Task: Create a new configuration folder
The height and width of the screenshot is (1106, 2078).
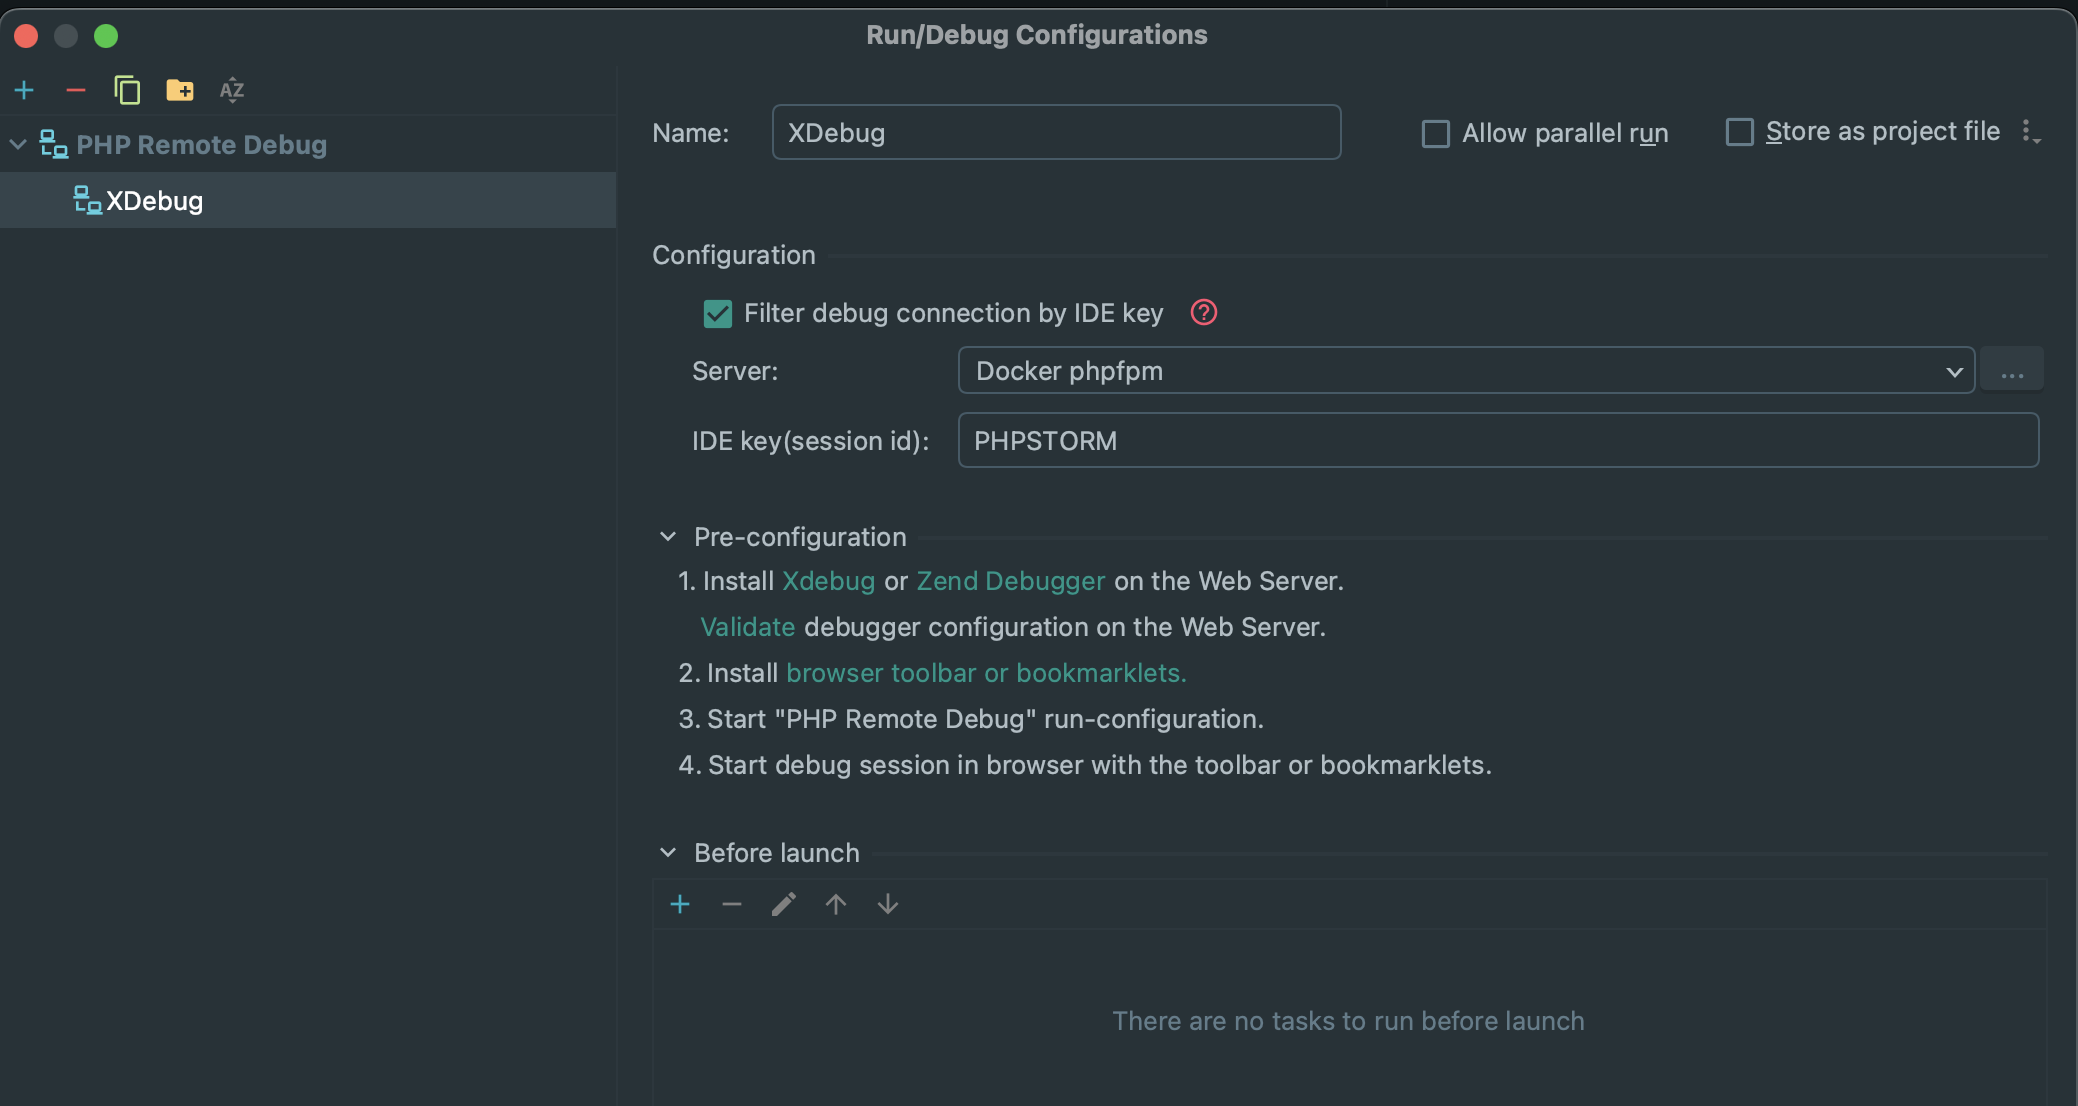Action: (180, 91)
